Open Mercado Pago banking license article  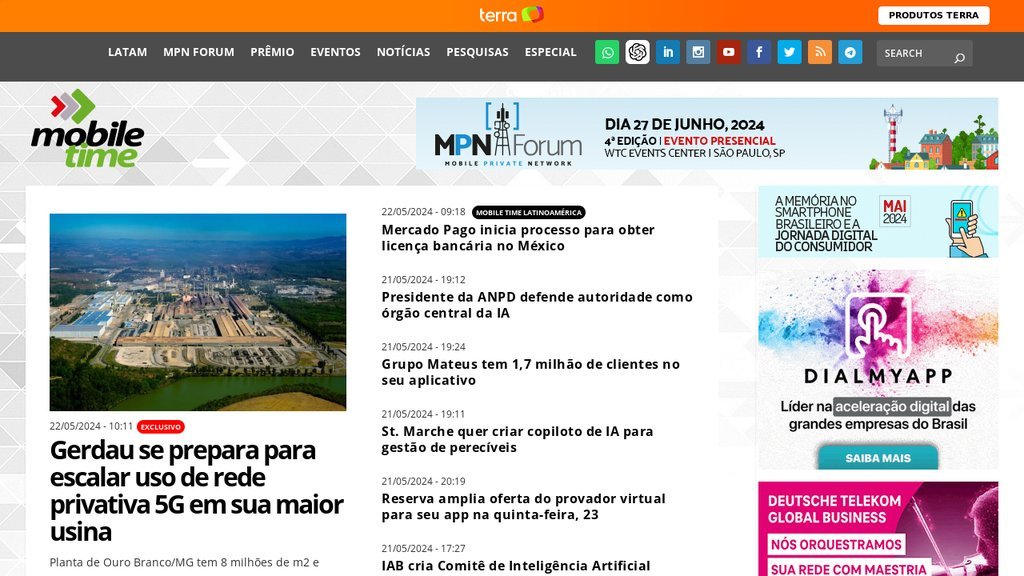[518, 238]
